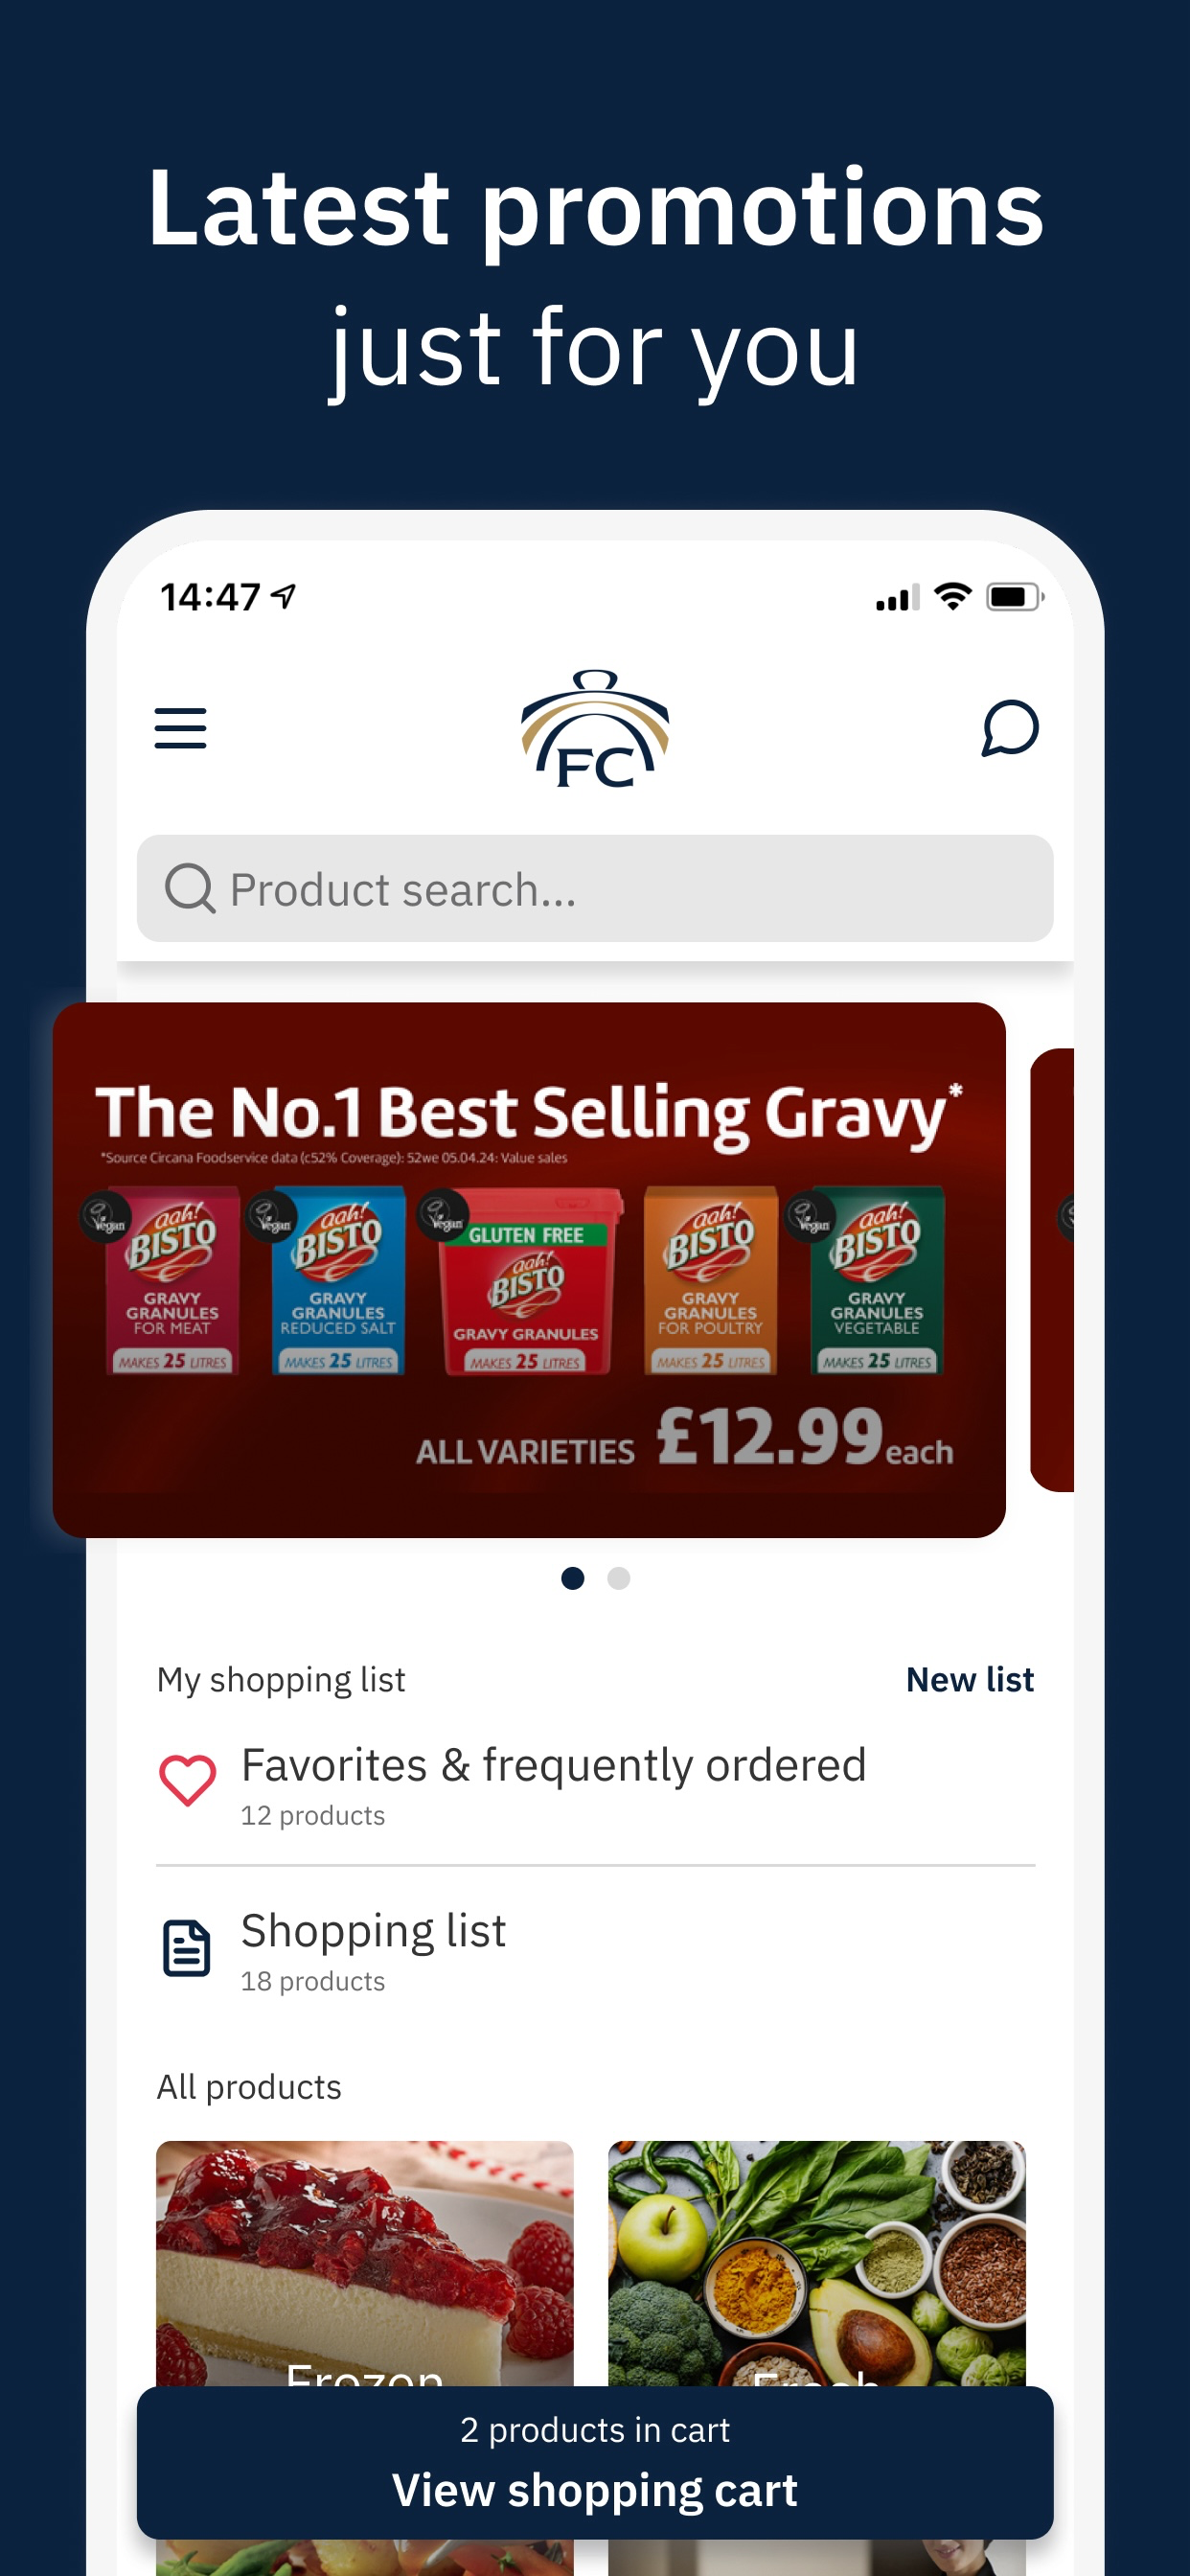Screen dimensions: 1190x2576
Task: Open the Bisto gravy promotion banner
Action: pos(529,1269)
